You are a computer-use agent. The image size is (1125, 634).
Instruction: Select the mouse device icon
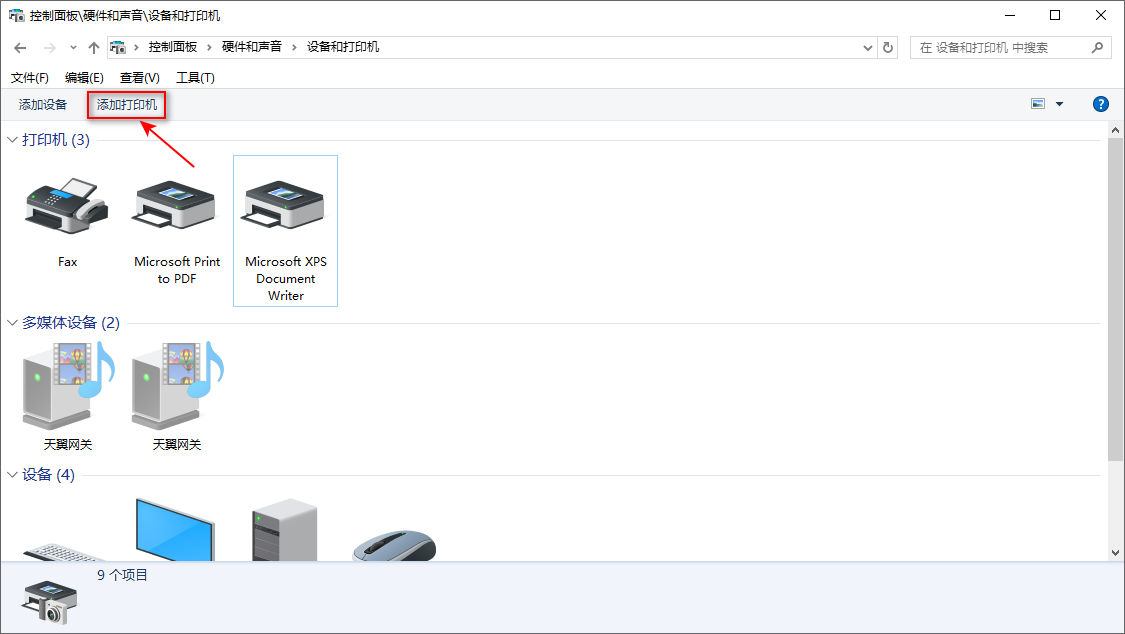click(x=395, y=545)
